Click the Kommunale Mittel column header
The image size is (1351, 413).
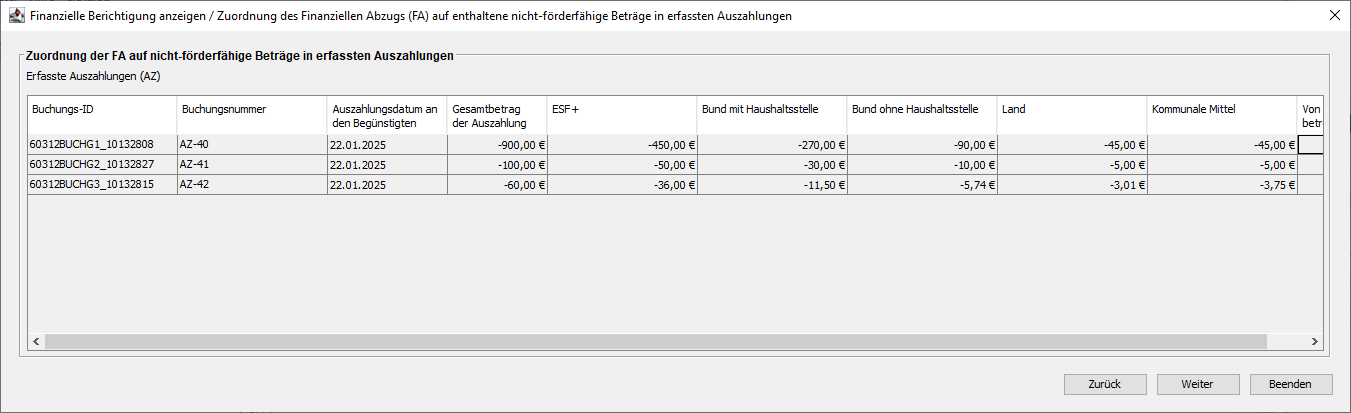click(x=1222, y=115)
